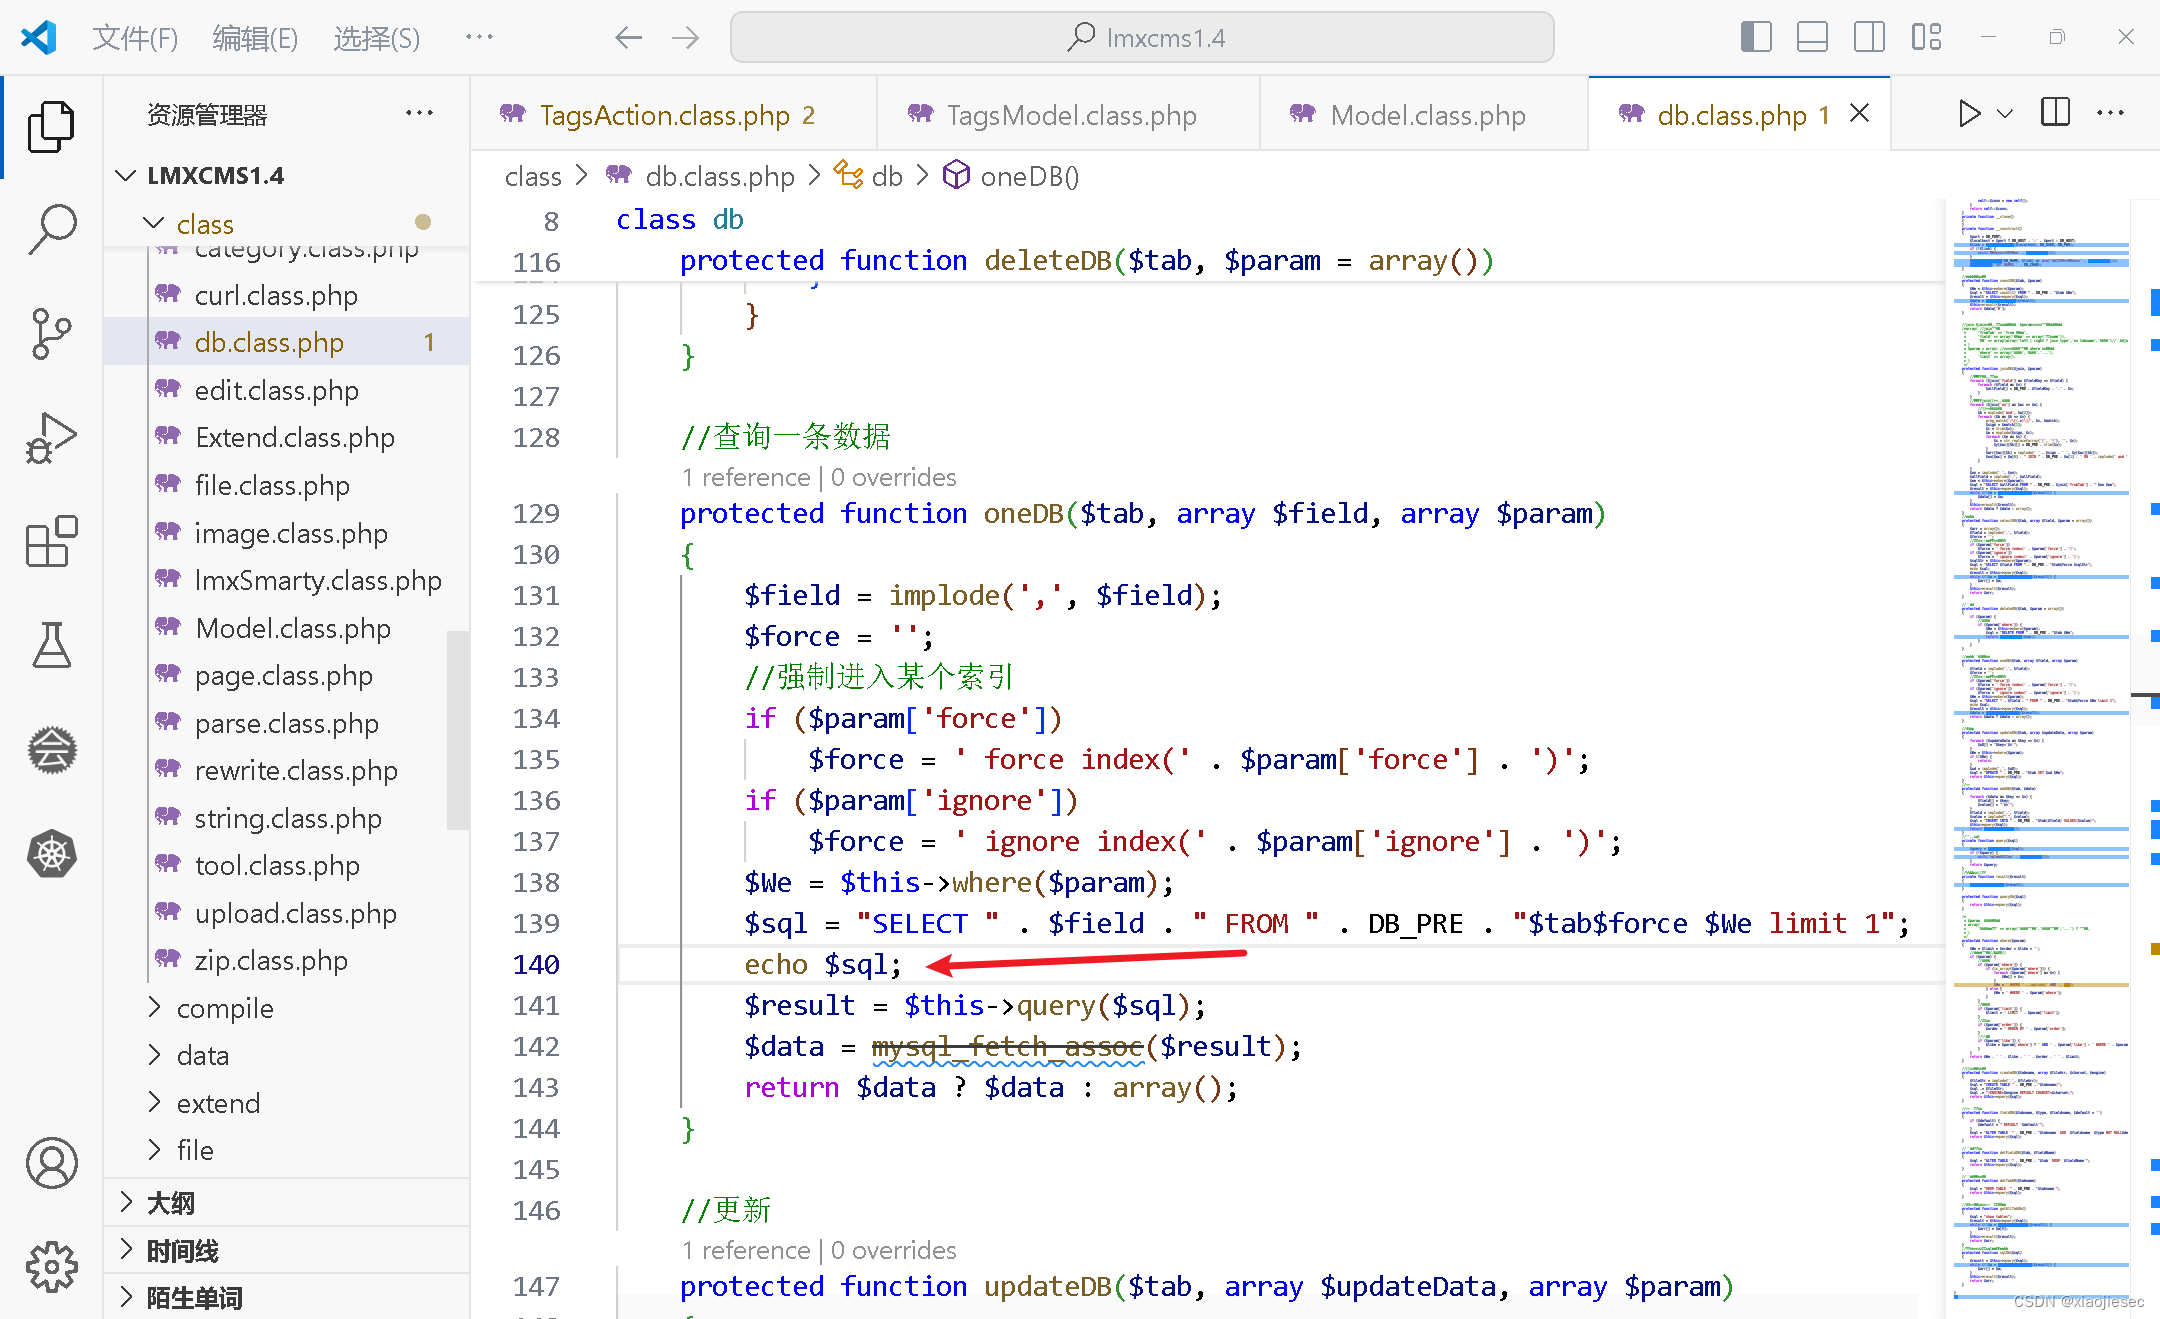
Task: Open the Extensions view
Action: [x=51, y=541]
